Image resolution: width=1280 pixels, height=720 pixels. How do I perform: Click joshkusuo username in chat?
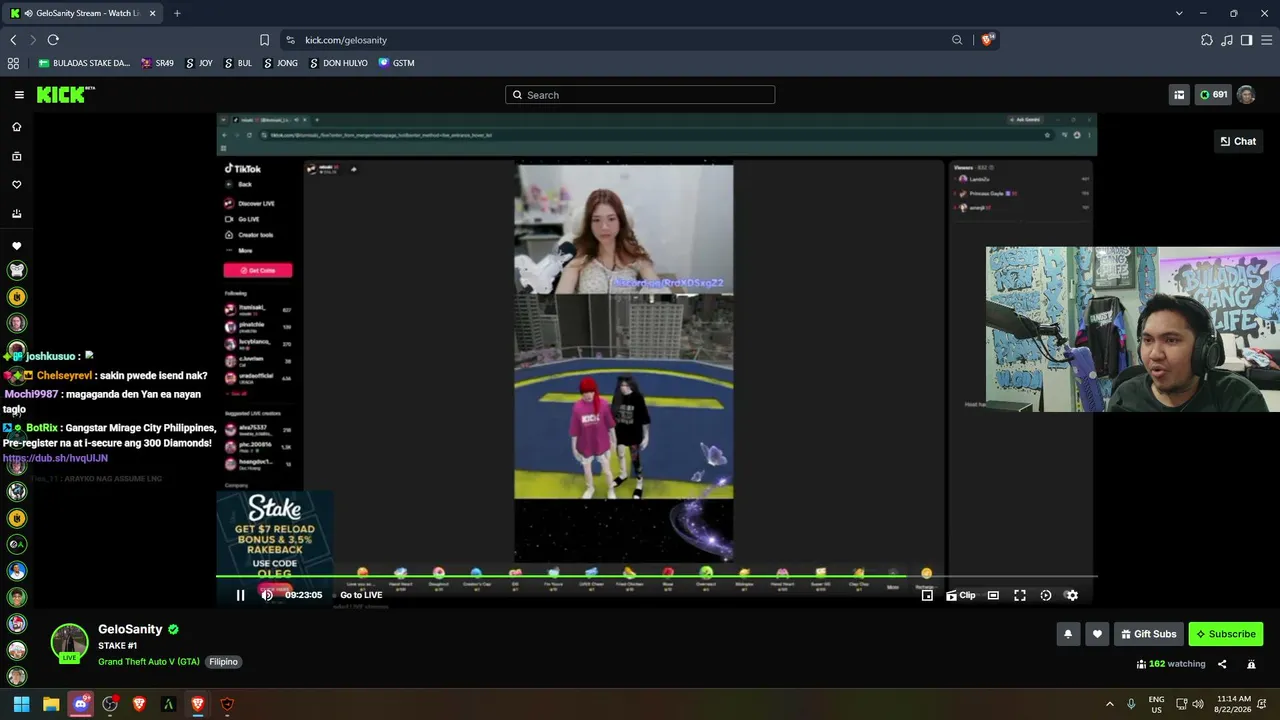(x=52, y=356)
